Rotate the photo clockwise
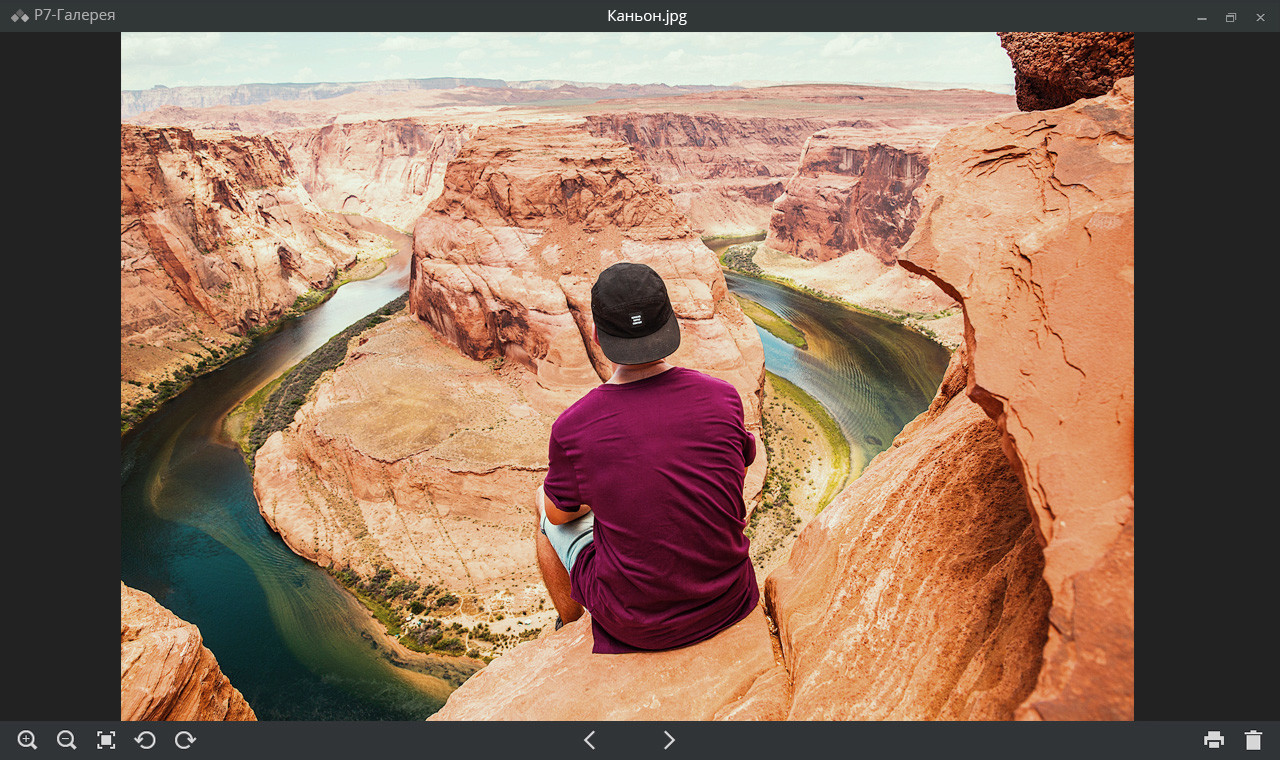Image resolution: width=1280 pixels, height=760 pixels. click(x=185, y=740)
